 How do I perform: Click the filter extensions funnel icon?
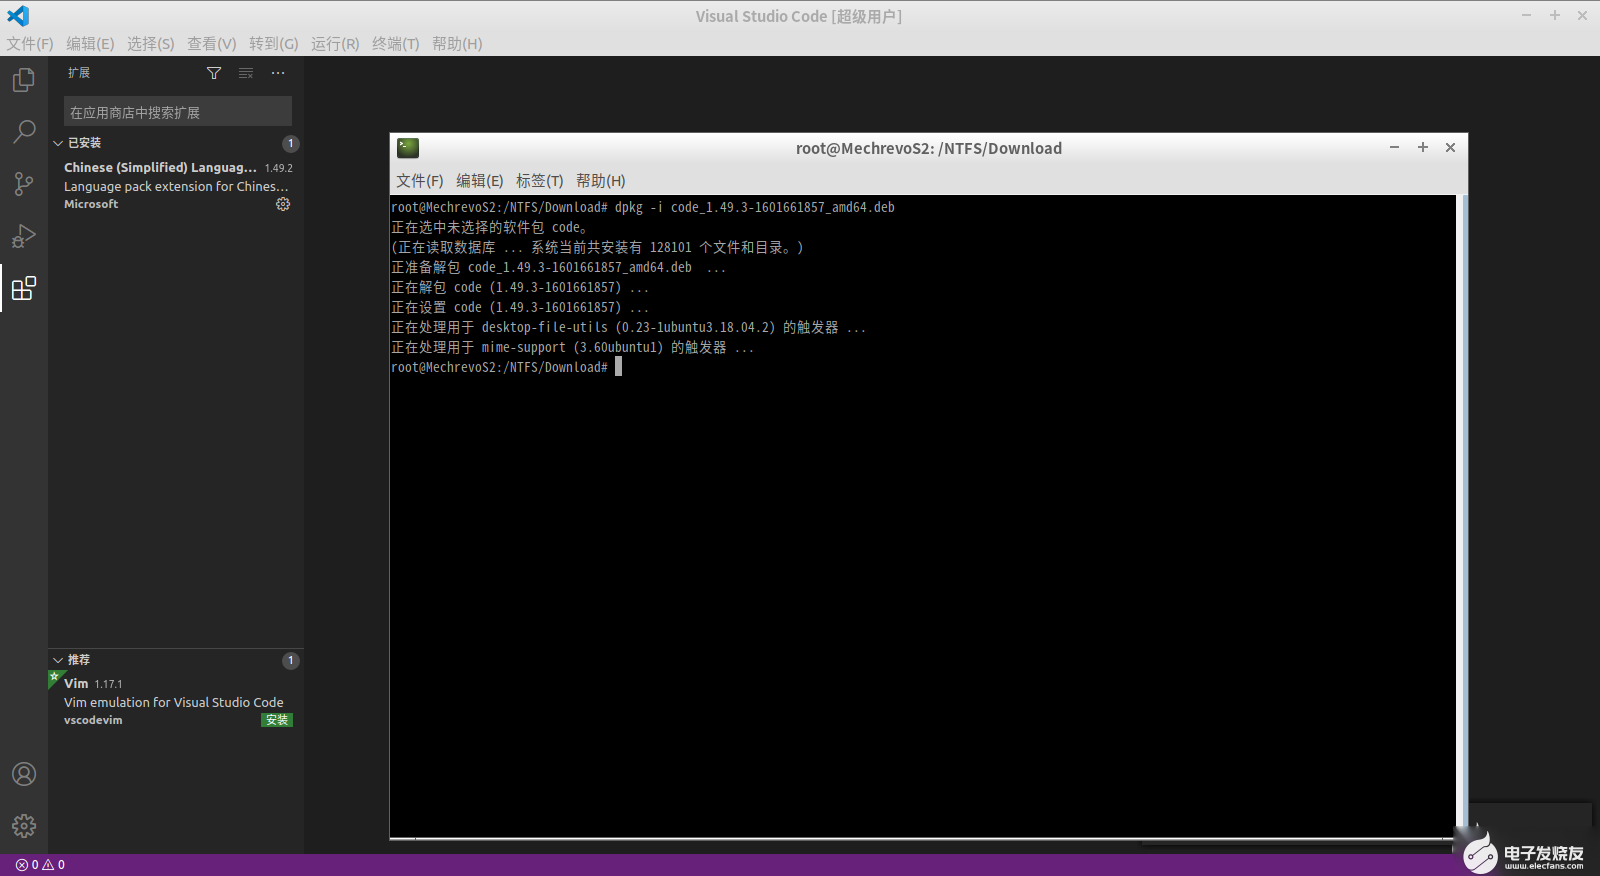click(x=214, y=73)
